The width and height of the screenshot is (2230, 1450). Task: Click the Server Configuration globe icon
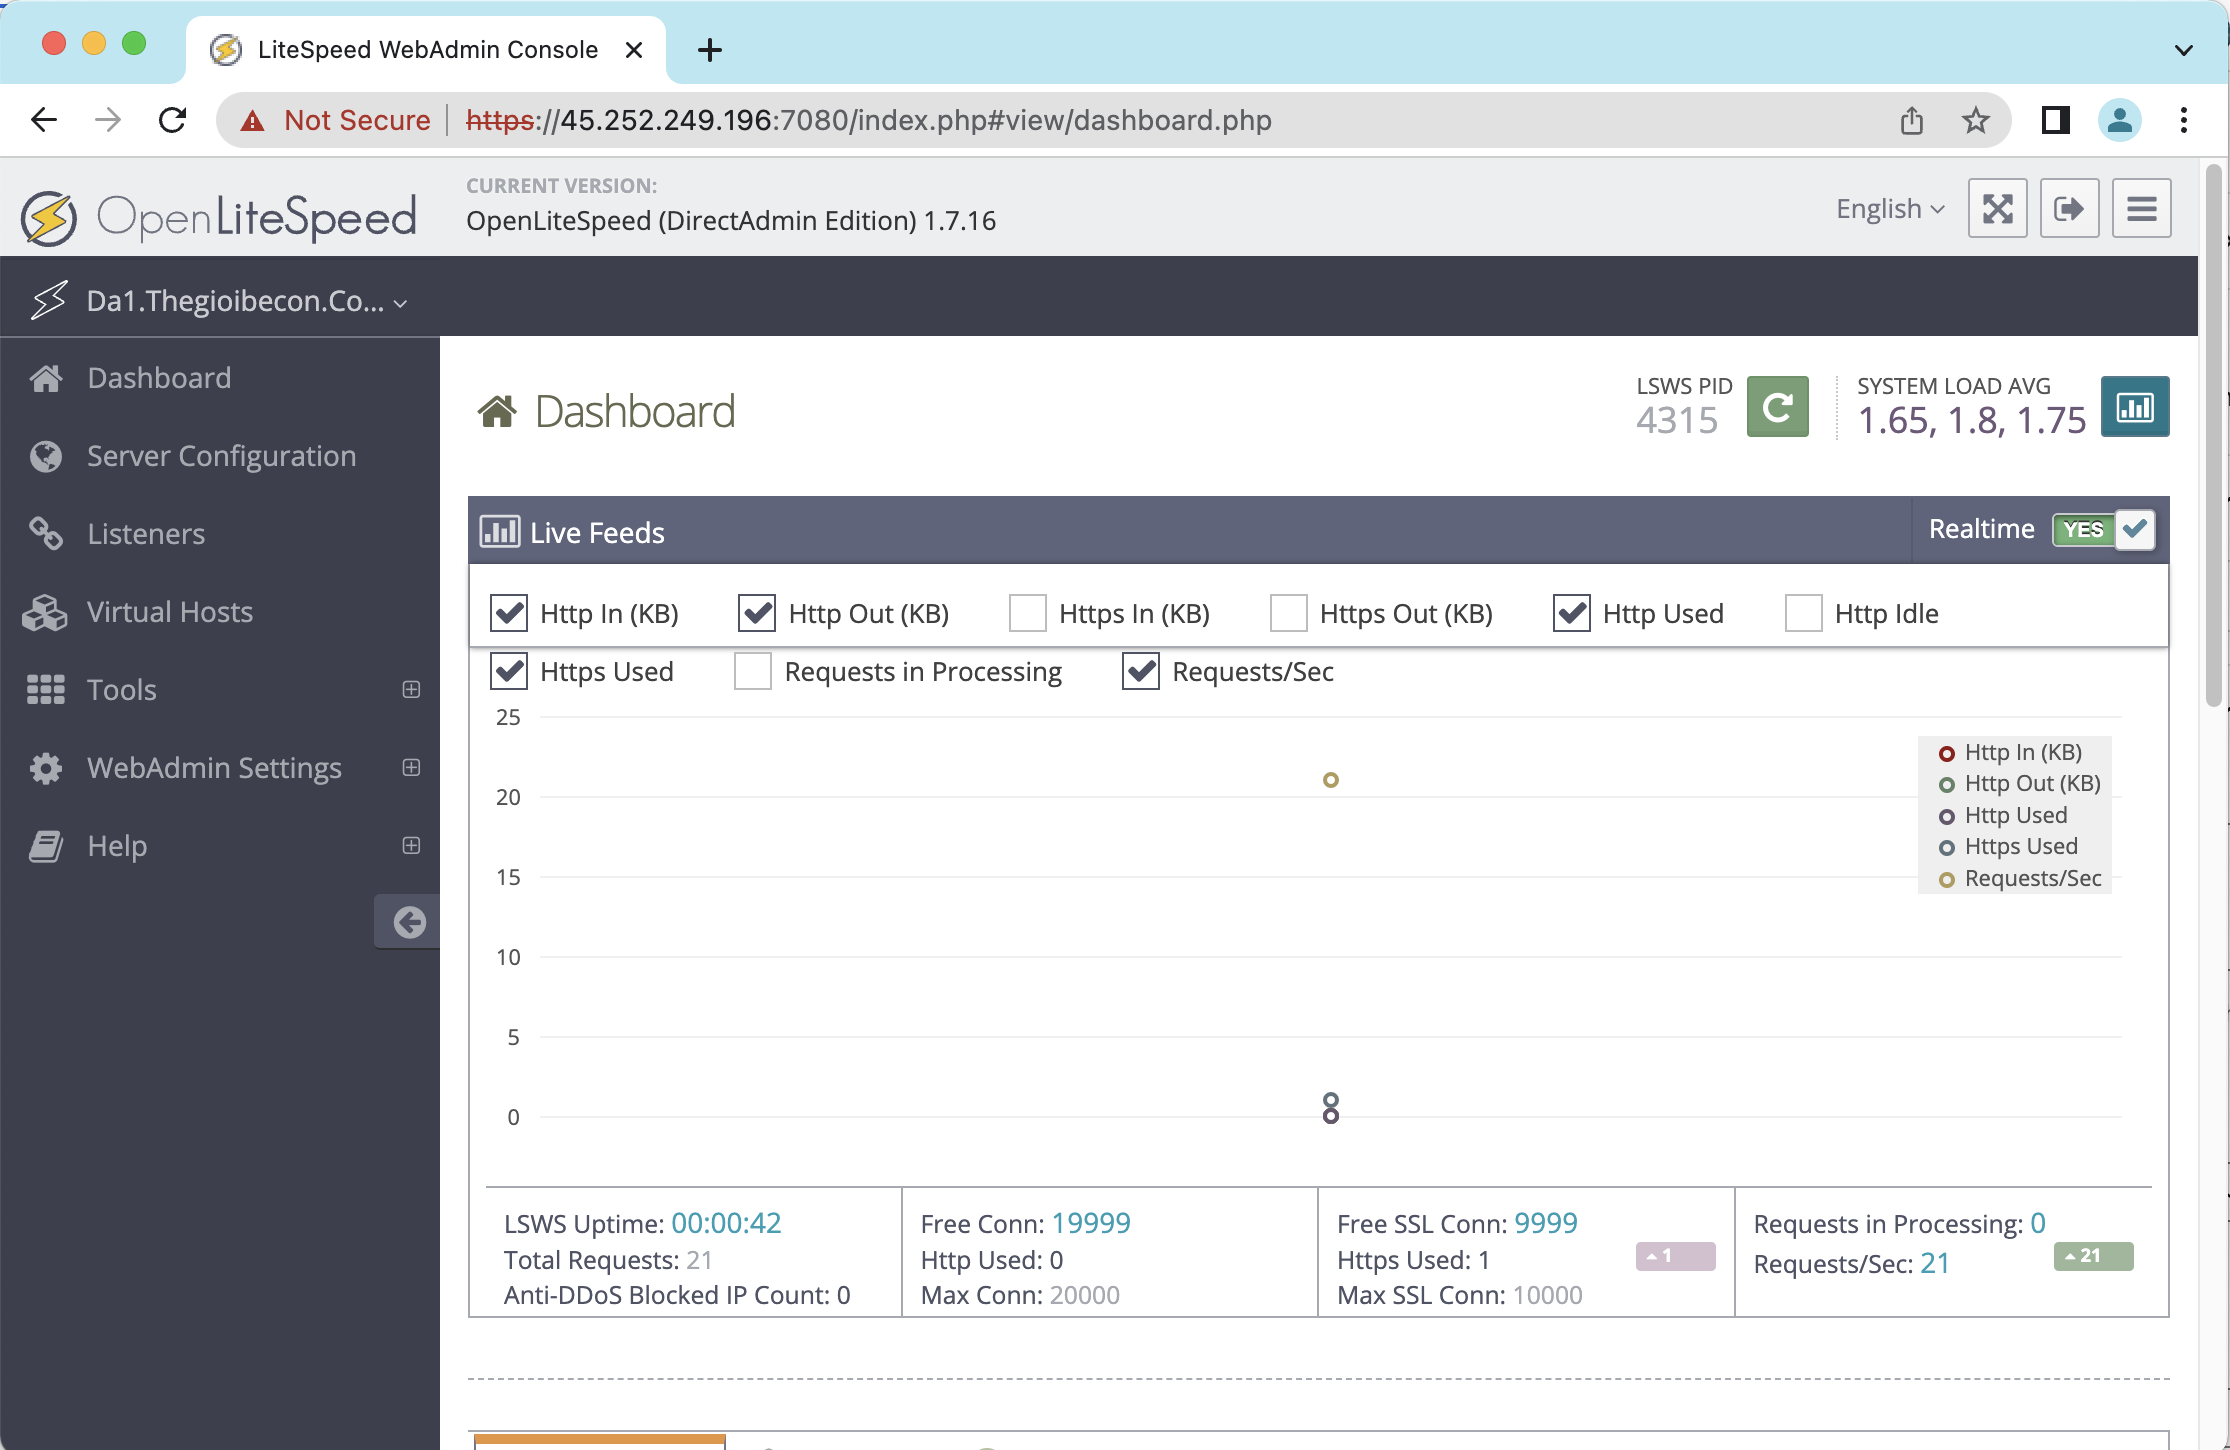tap(46, 456)
